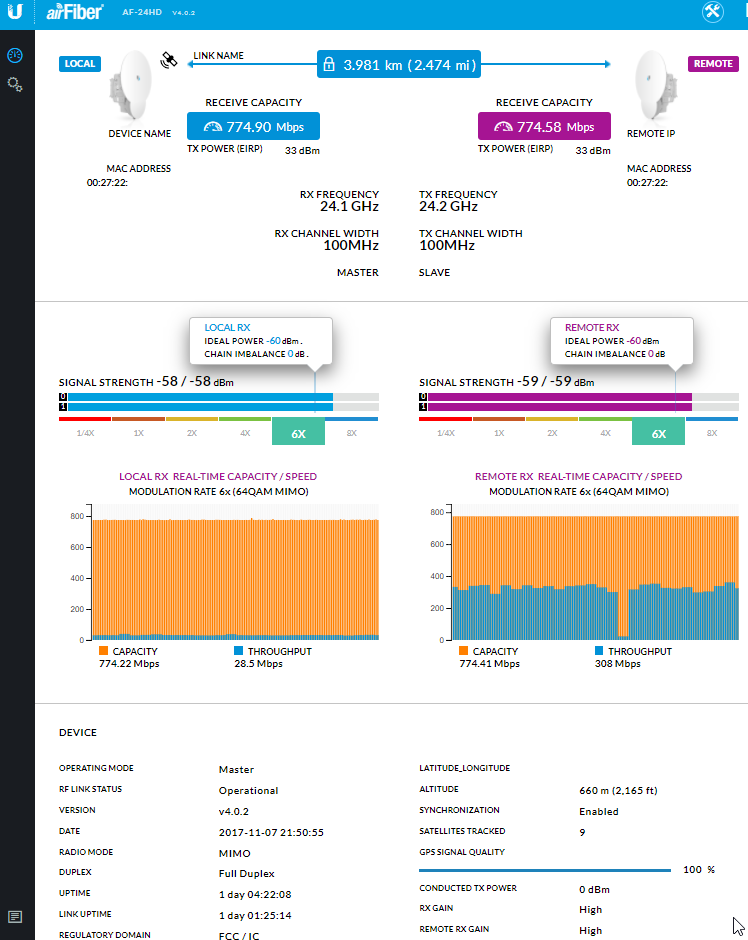Select the local 6X modulation rate marker

point(298,433)
